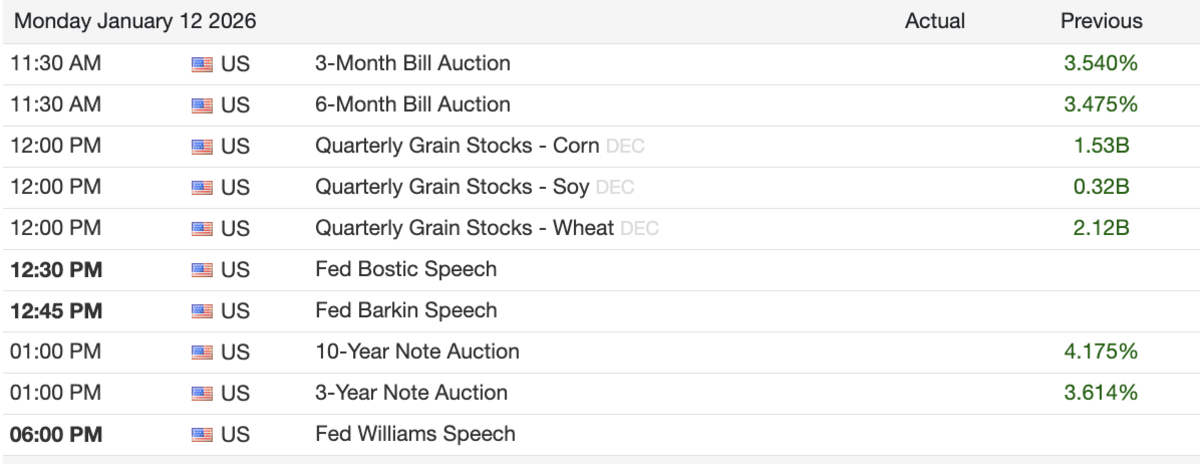Click the US flag beside 3-Month Bill Auction
1200x464 pixels.
[201, 64]
